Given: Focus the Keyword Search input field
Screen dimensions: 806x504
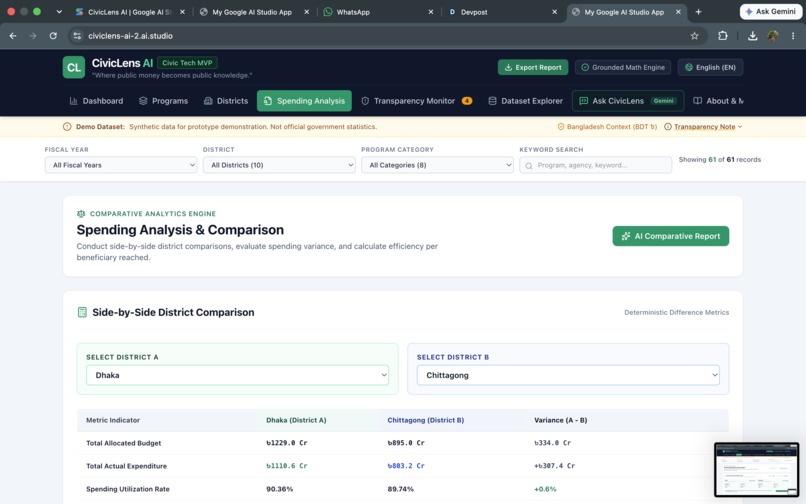Looking at the screenshot, I should point(595,165).
